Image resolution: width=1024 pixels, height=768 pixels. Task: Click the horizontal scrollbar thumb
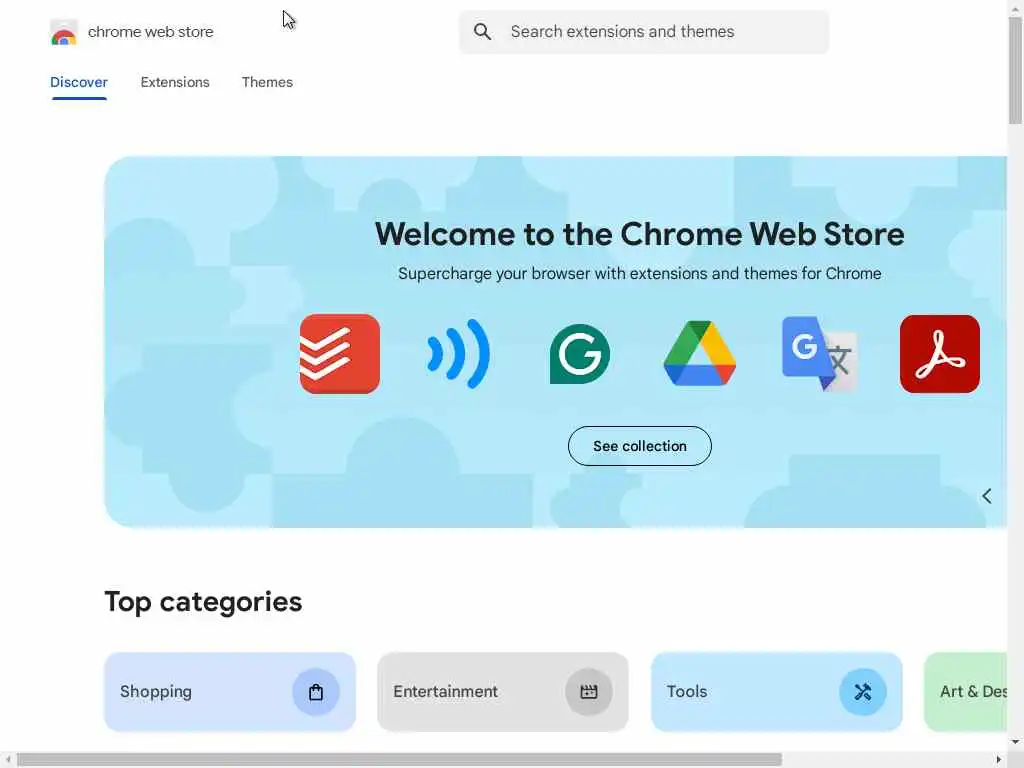click(399, 760)
